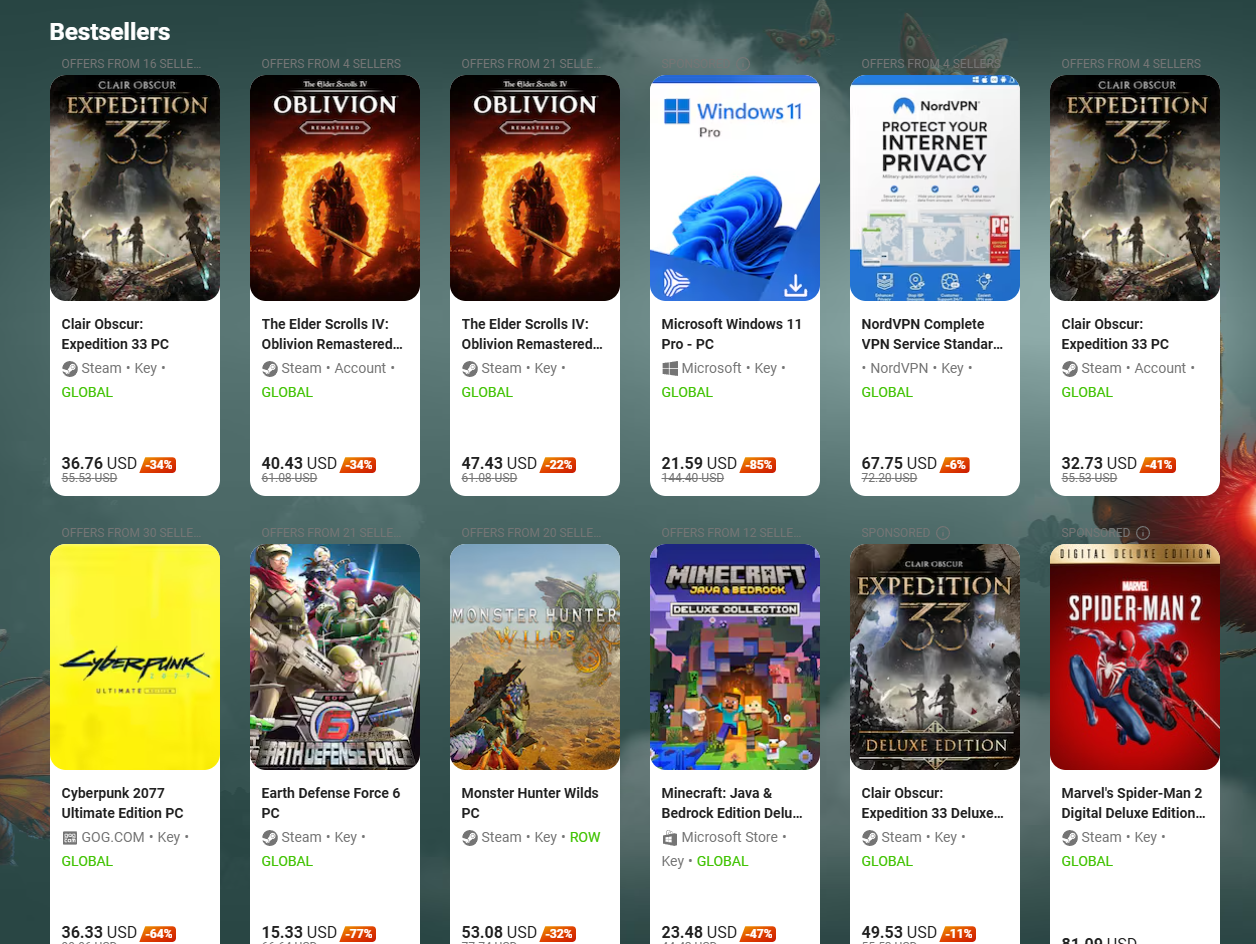Click Steam icon on 32.73 USD Clair Obscur card
The height and width of the screenshot is (944, 1256).
click(1069, 368)
